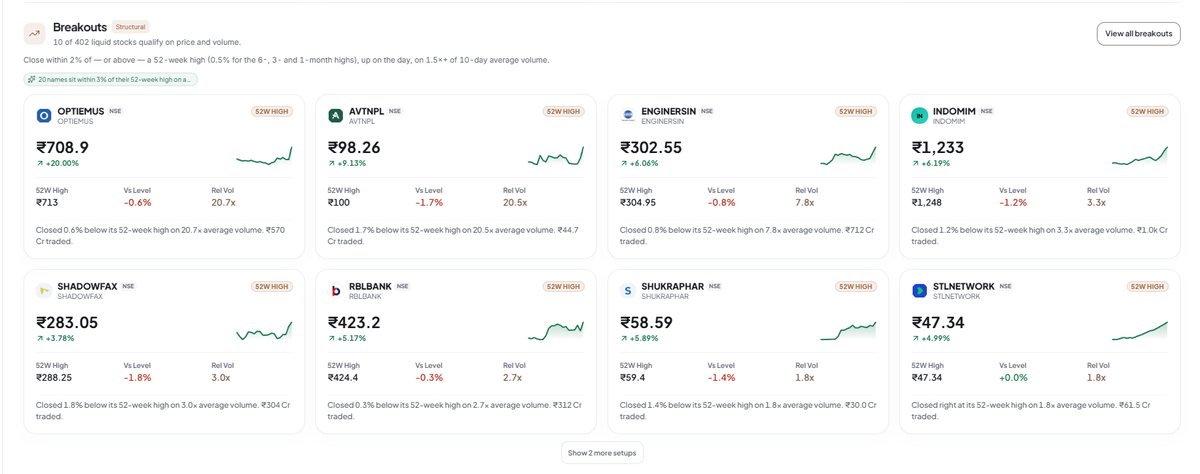Click the 20.5x Rel Vol value
1200x474 pixels.
515,202
